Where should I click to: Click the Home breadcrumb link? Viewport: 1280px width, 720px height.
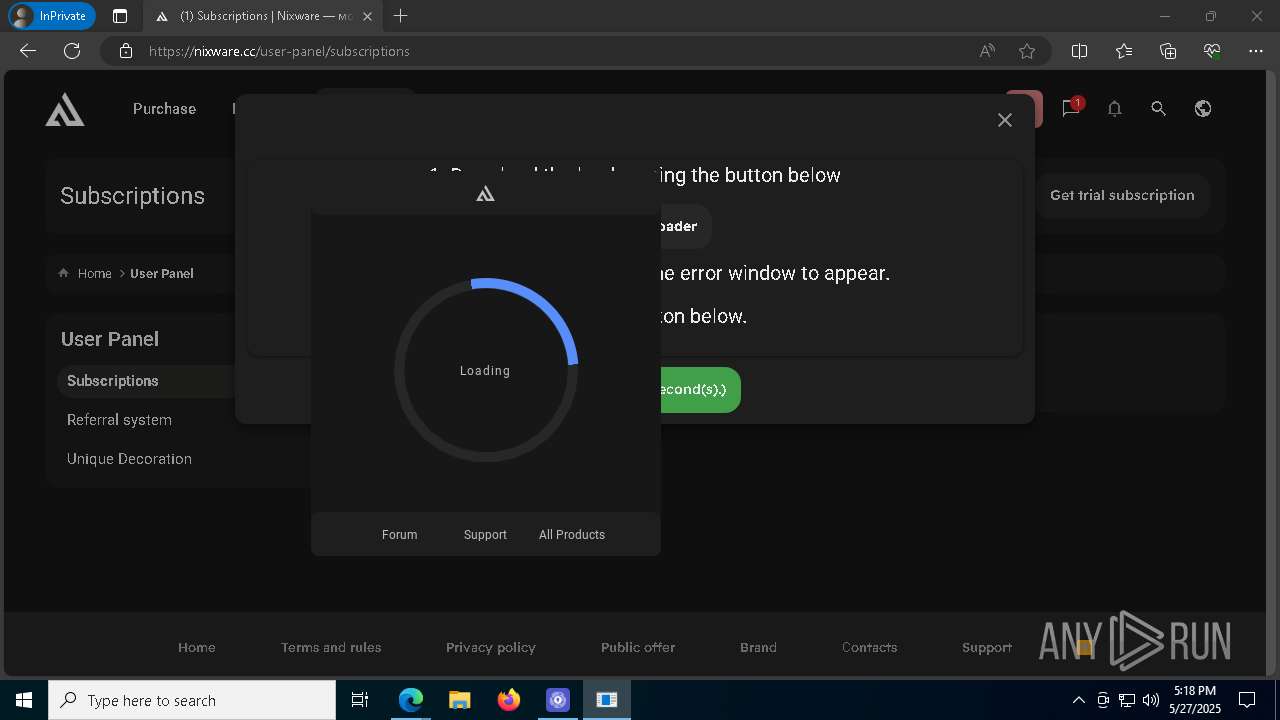(94, 273)
